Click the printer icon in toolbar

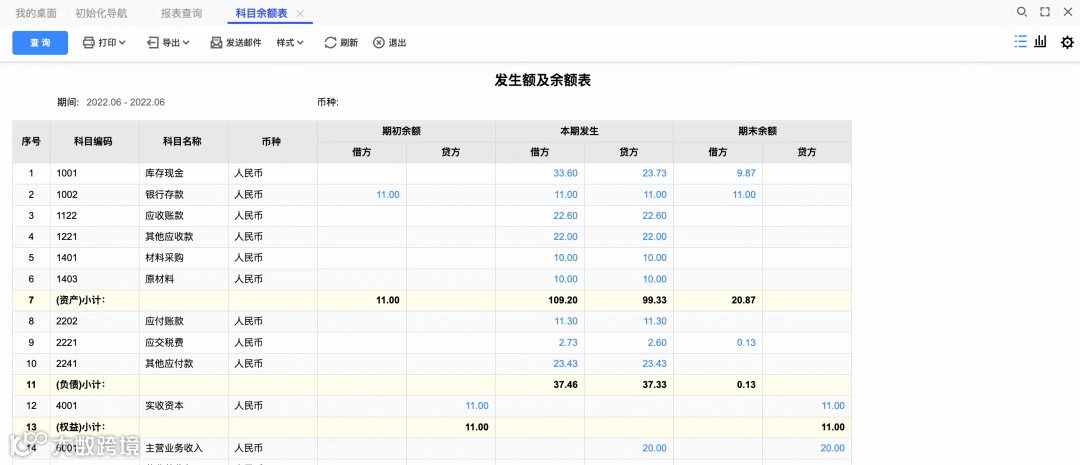(89, 43)
